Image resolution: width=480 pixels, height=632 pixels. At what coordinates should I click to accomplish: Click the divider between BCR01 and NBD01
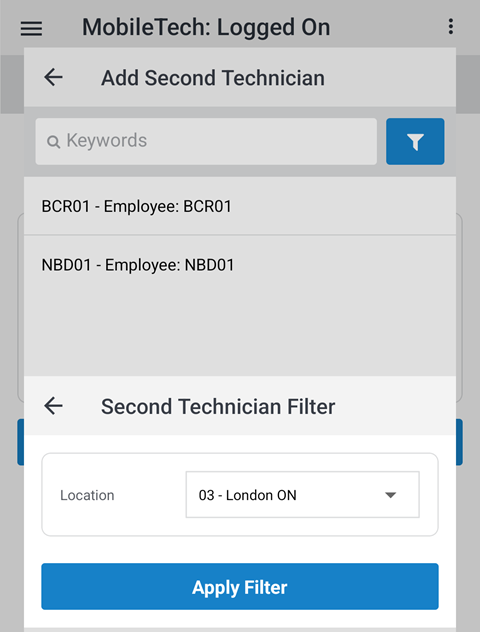pos(240,235)
